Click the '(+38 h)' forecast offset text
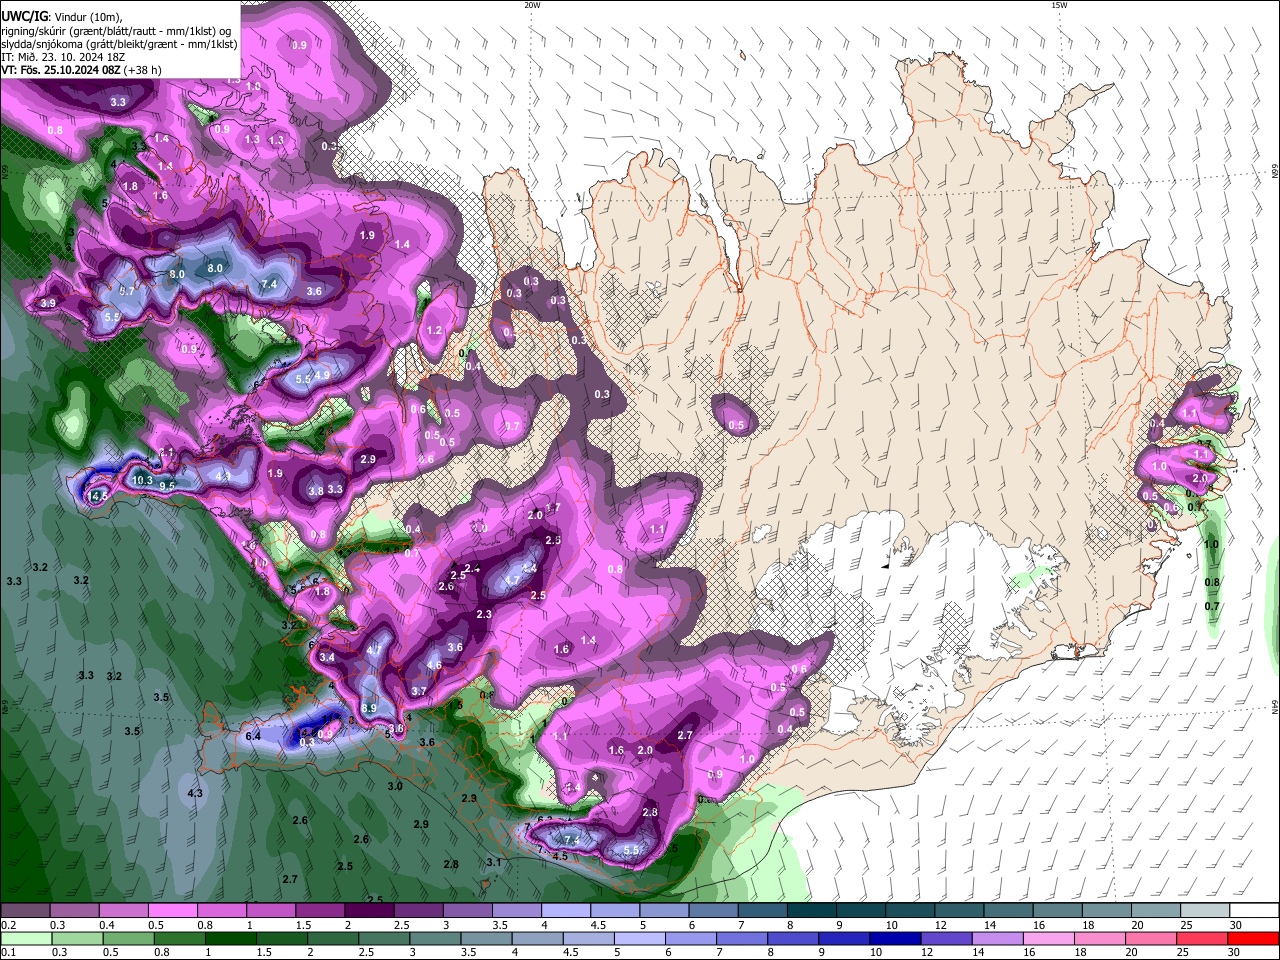 tap(143, 70)
